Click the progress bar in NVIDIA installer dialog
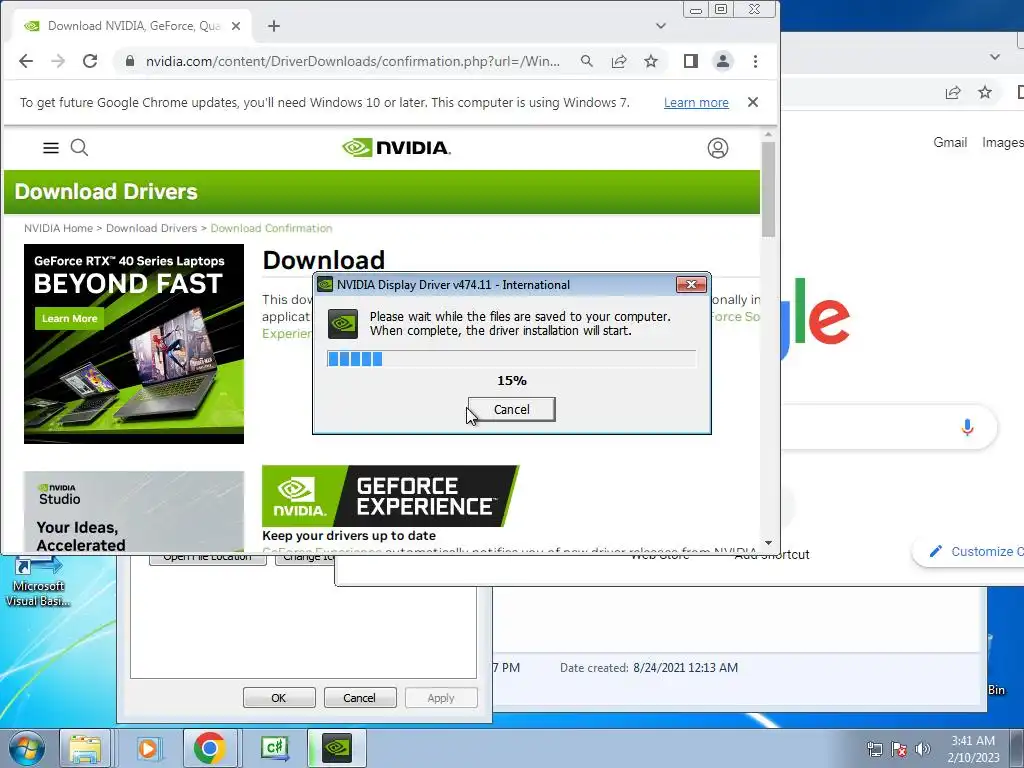1024x768 pixels. click(511, 359)
